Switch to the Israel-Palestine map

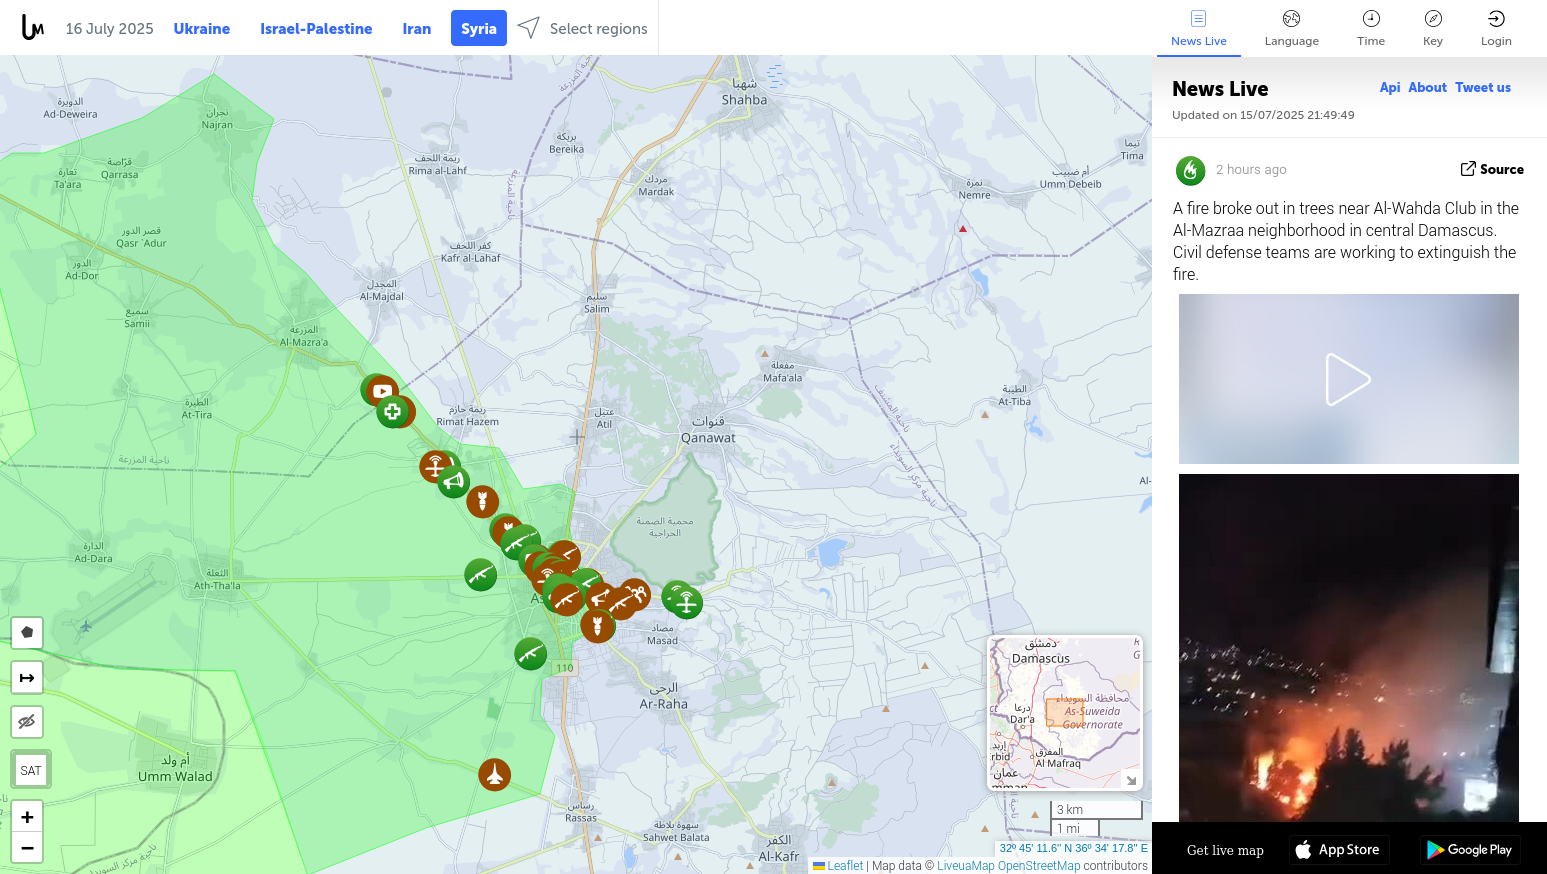pyautogui.click(x=316, y=29)
